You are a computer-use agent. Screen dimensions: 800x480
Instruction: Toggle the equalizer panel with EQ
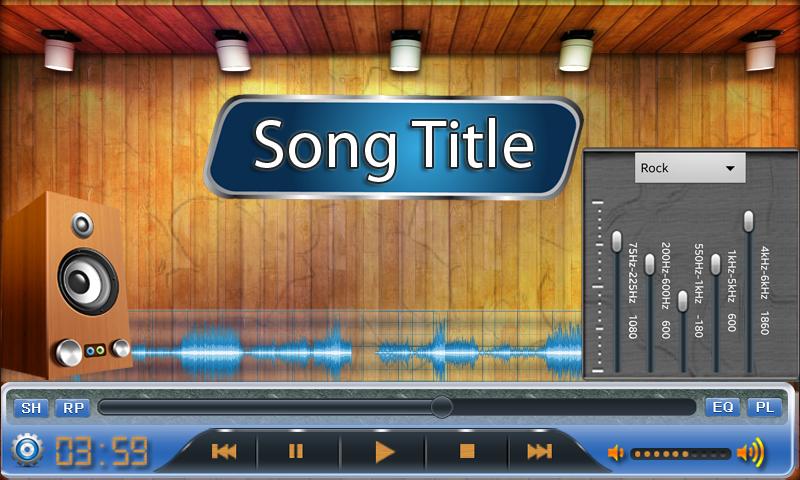[722, 408]
